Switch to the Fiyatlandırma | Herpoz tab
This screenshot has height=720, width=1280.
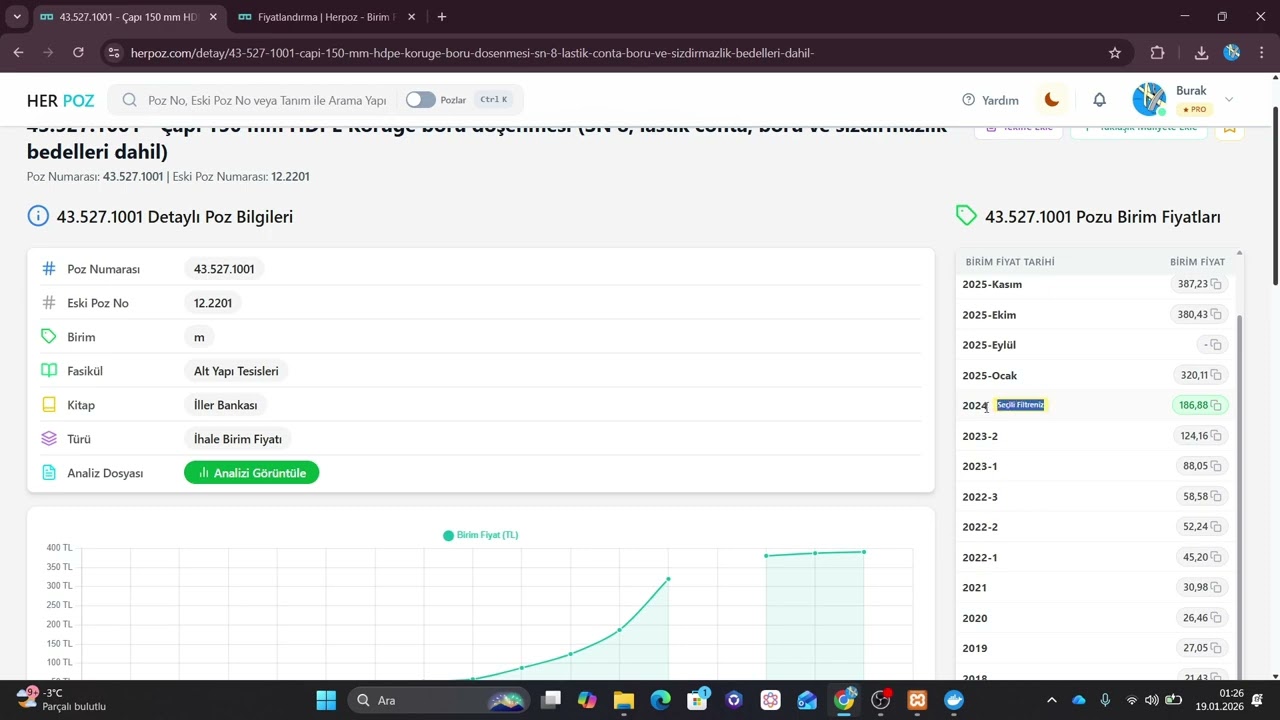[x=325, y=17]
